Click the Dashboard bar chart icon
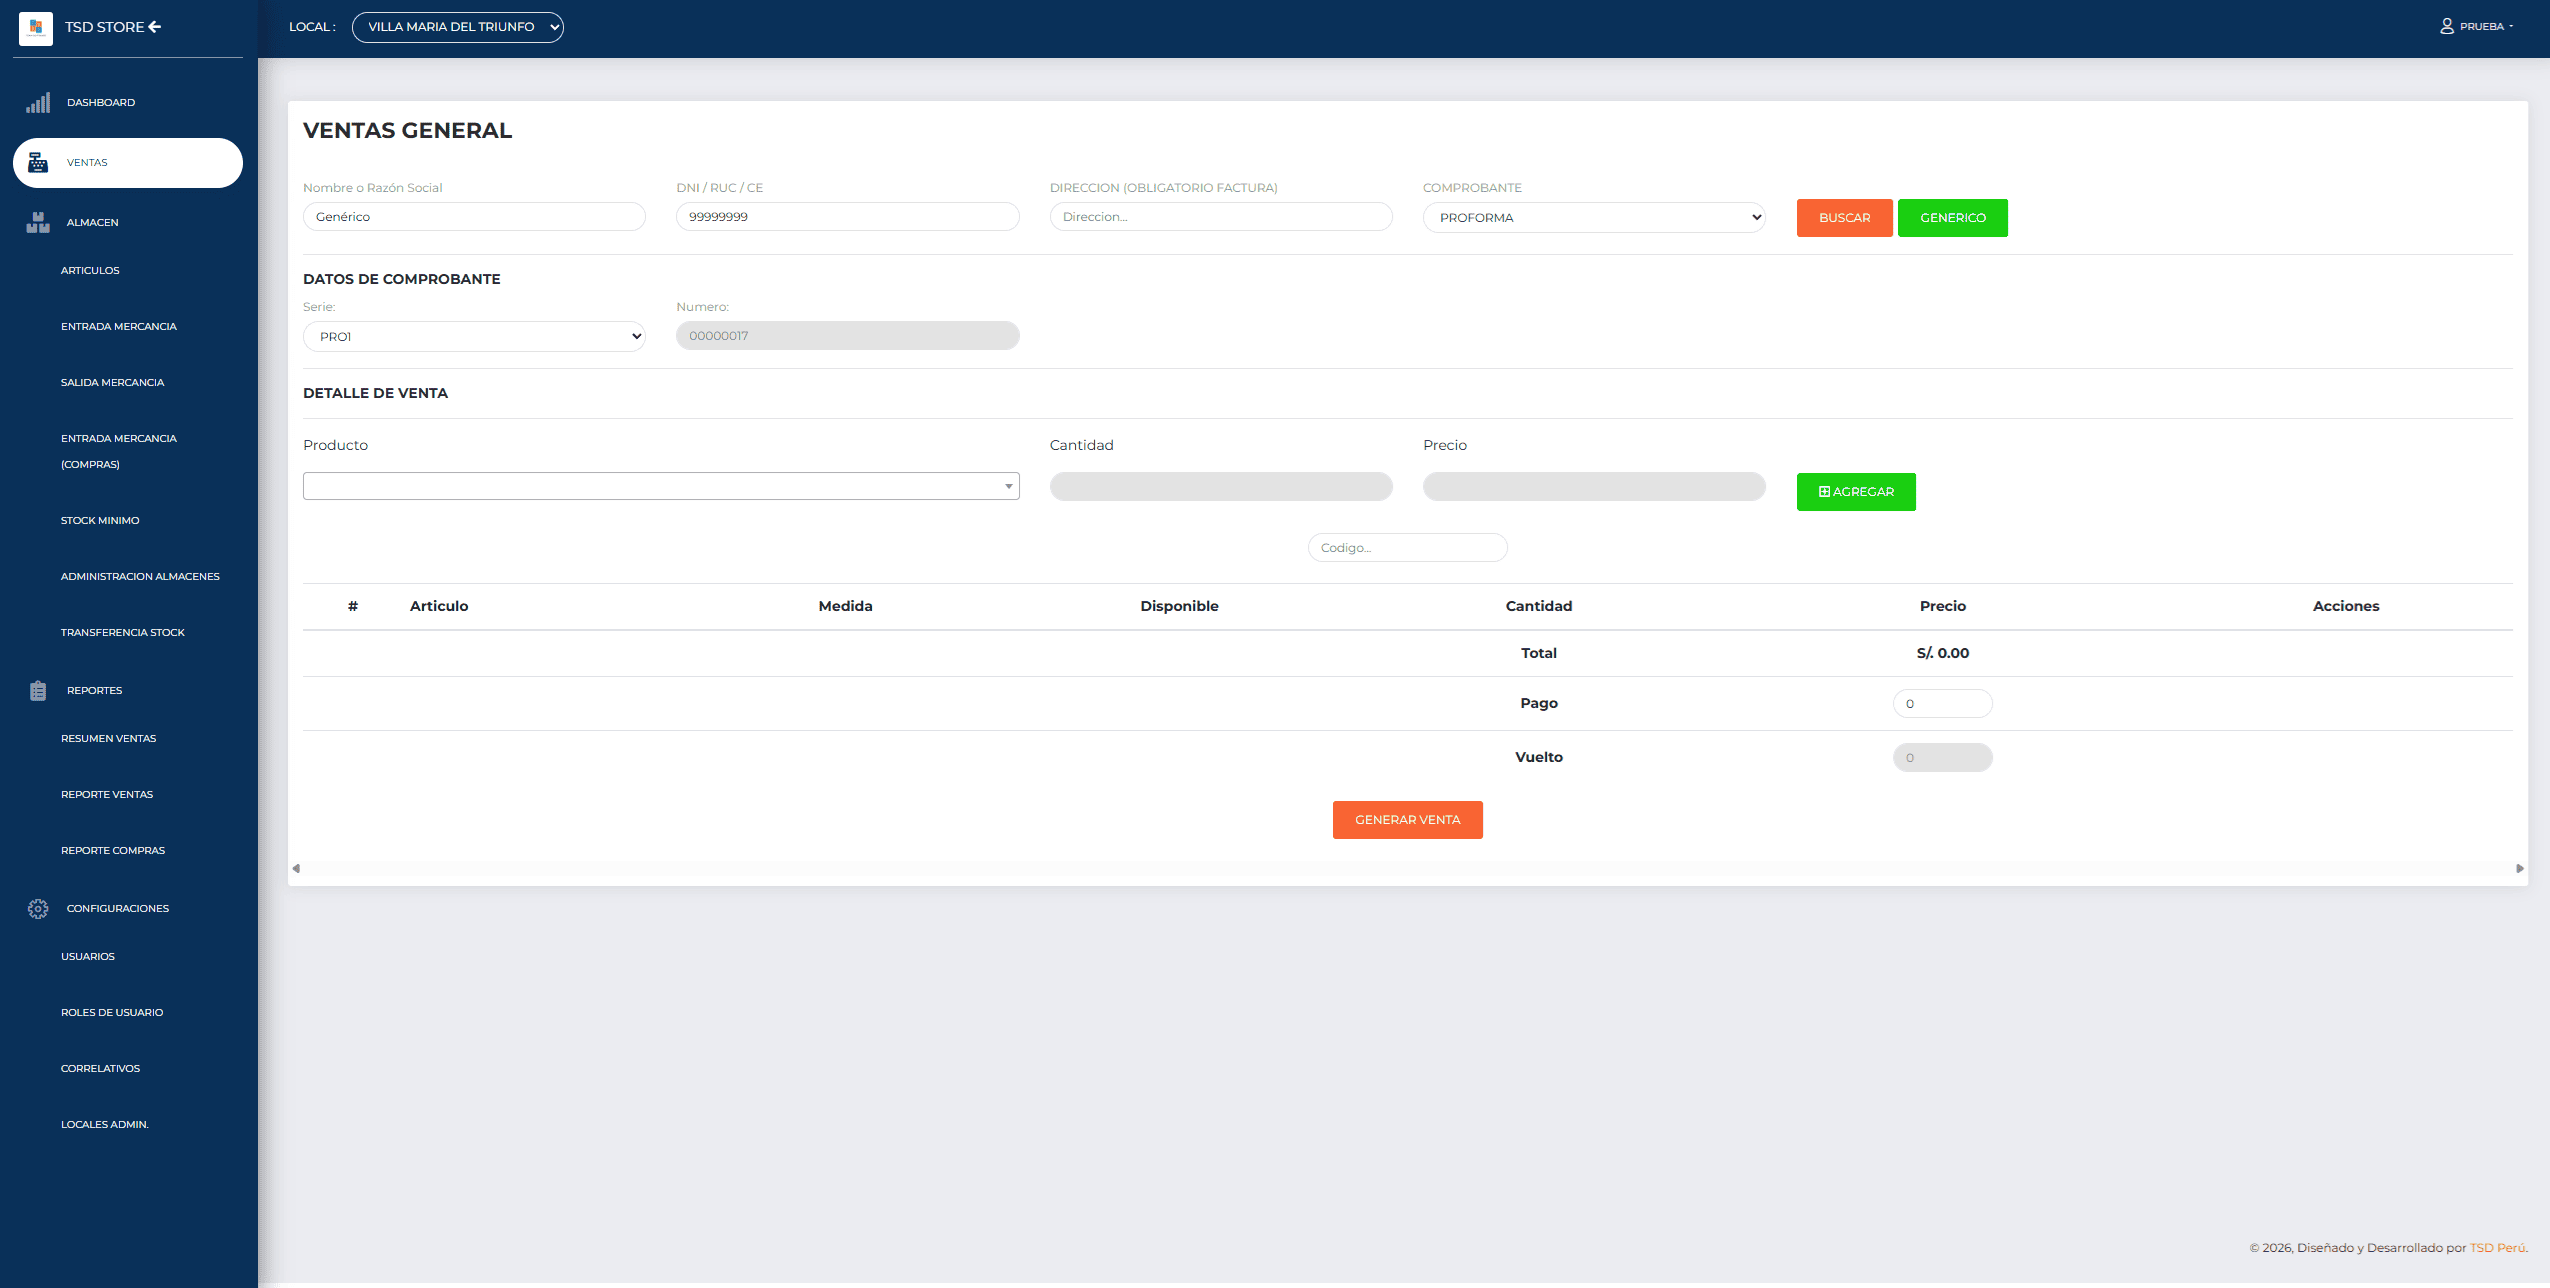 coord(38,103)
